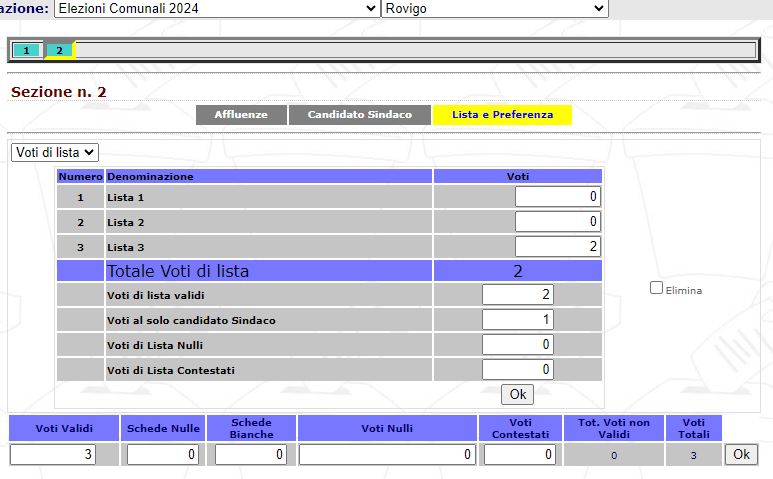Focus the Lista 3 votes field

pyautogui.click(x=557, y=246)
